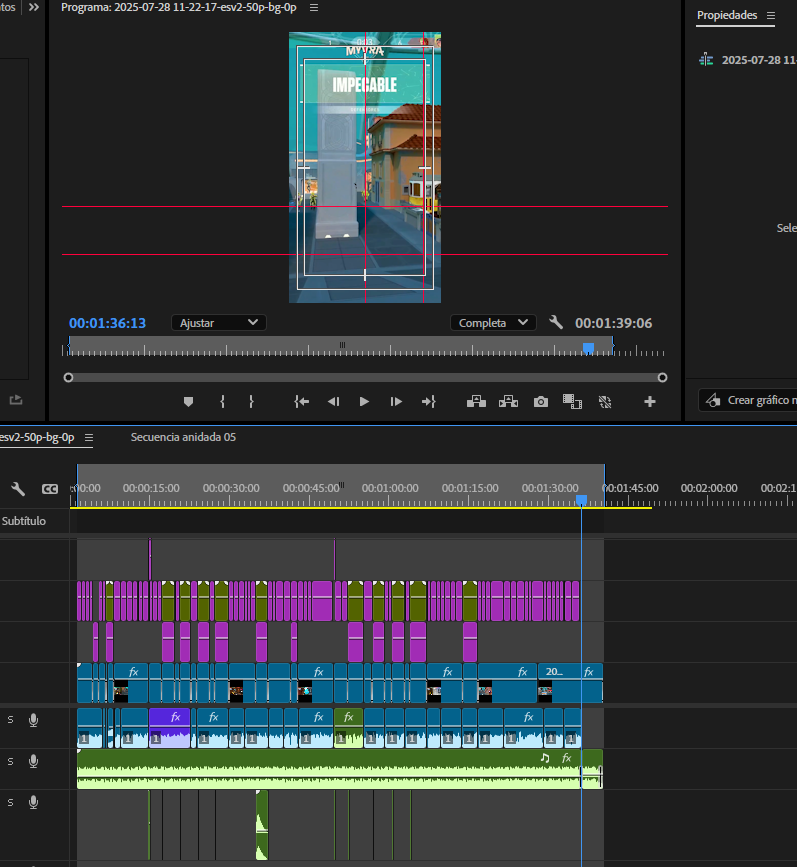Click the sequence icon in Propiedades
Screen dimensions: 797x867
click(706, 60)
